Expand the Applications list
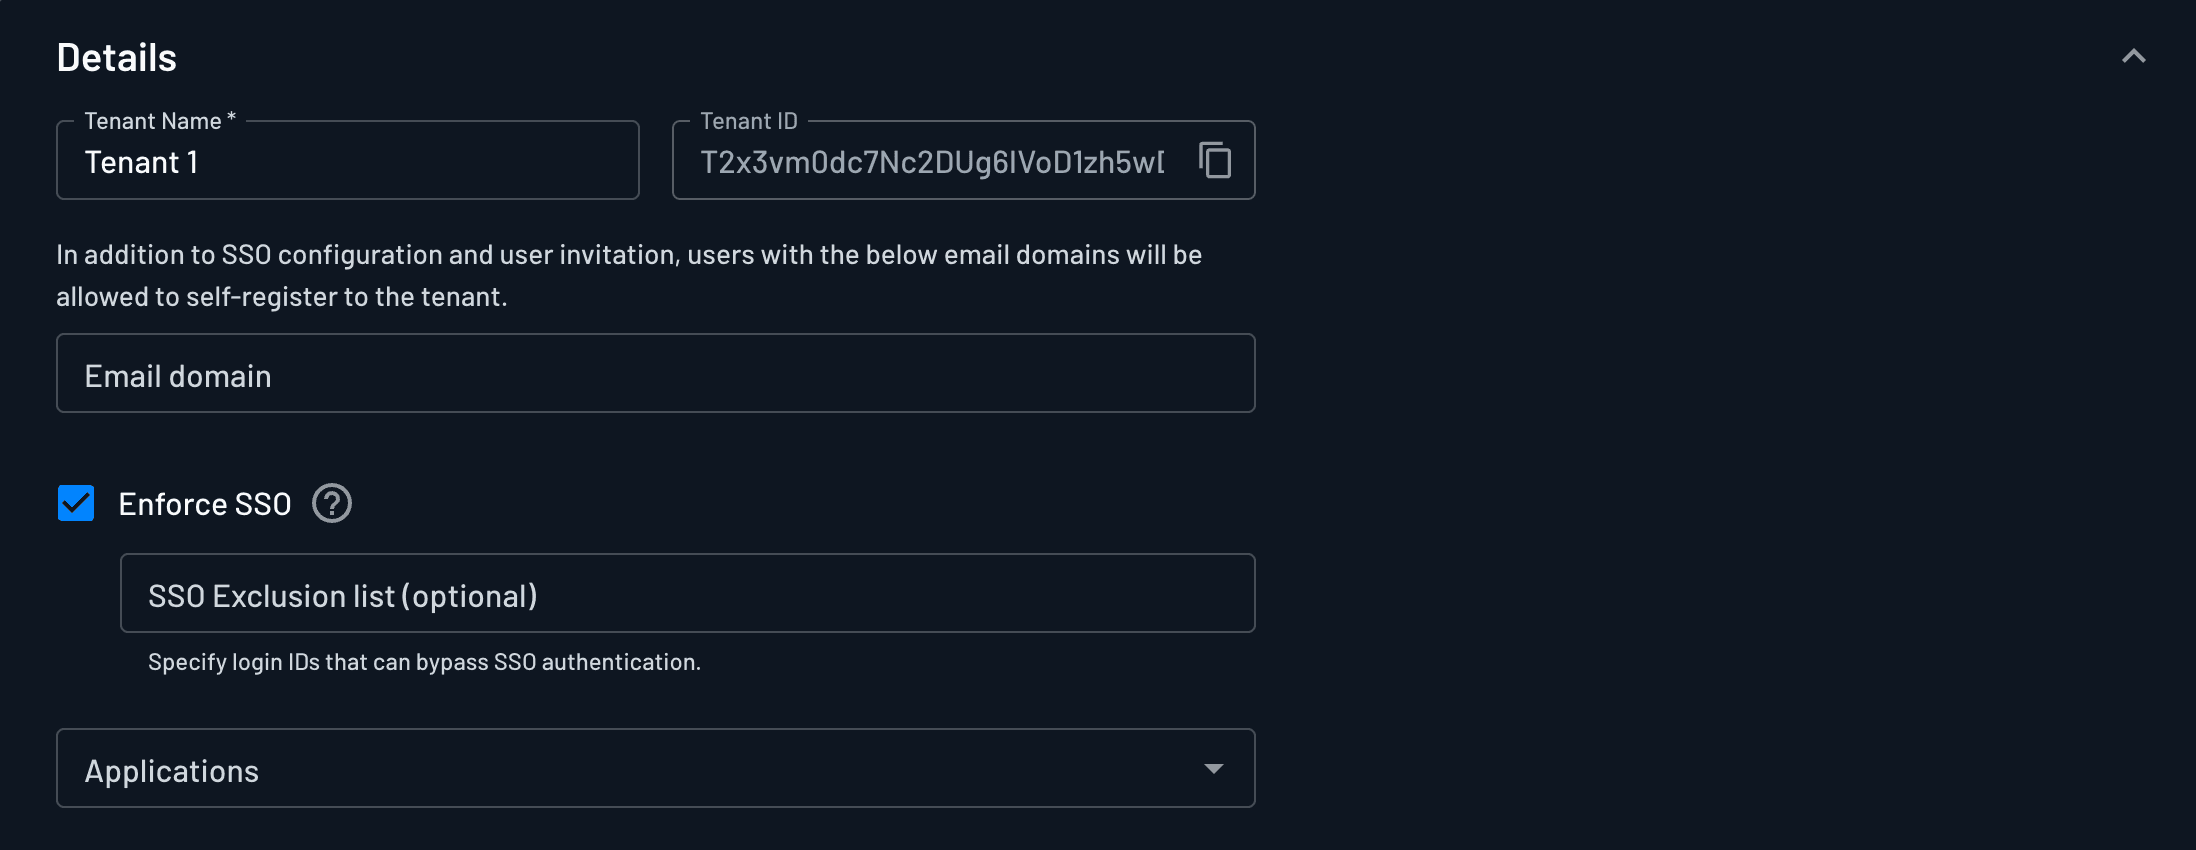This screenshot has height=850, width=2196. 1214,768
